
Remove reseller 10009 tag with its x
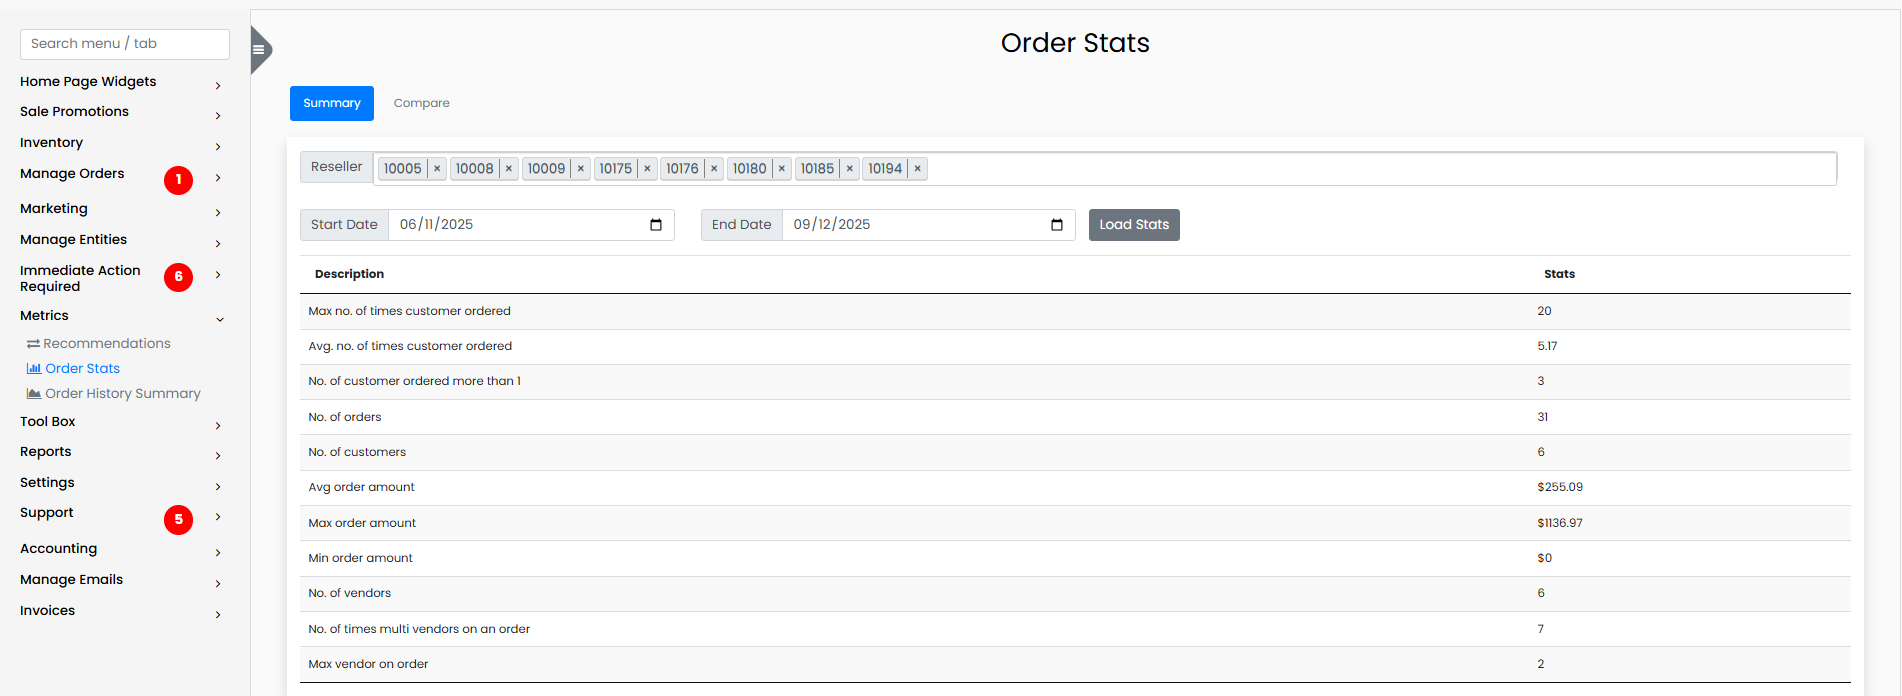pyautogui.click(x=581, y=169)
